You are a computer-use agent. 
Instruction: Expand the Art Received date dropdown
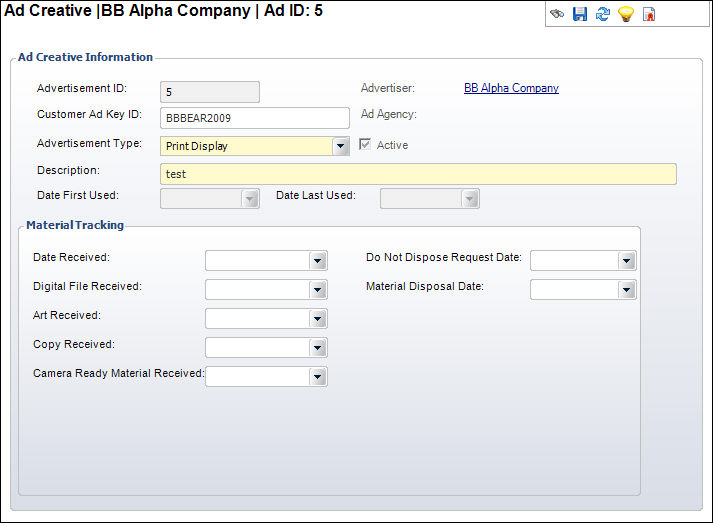pyautogui.click(x=318, y=319)
